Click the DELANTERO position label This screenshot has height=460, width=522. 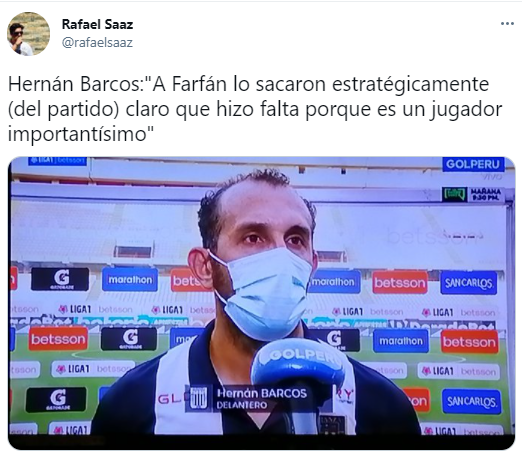pos(242,405)
